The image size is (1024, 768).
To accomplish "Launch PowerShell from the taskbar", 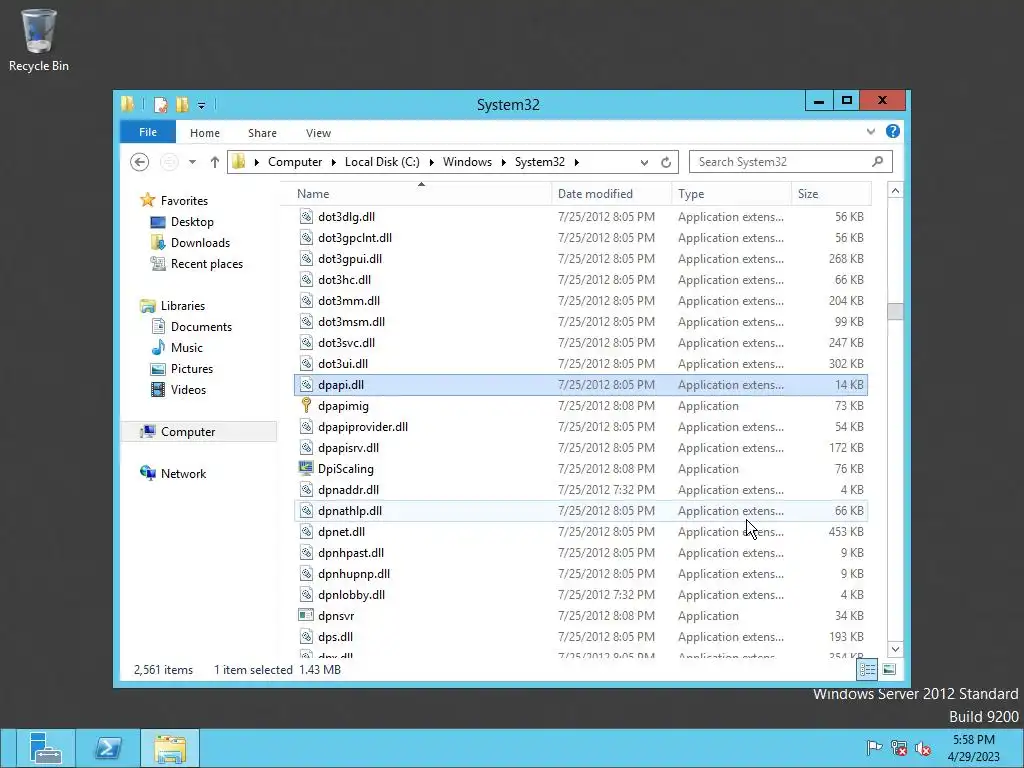I will click(x=108, y=748).
